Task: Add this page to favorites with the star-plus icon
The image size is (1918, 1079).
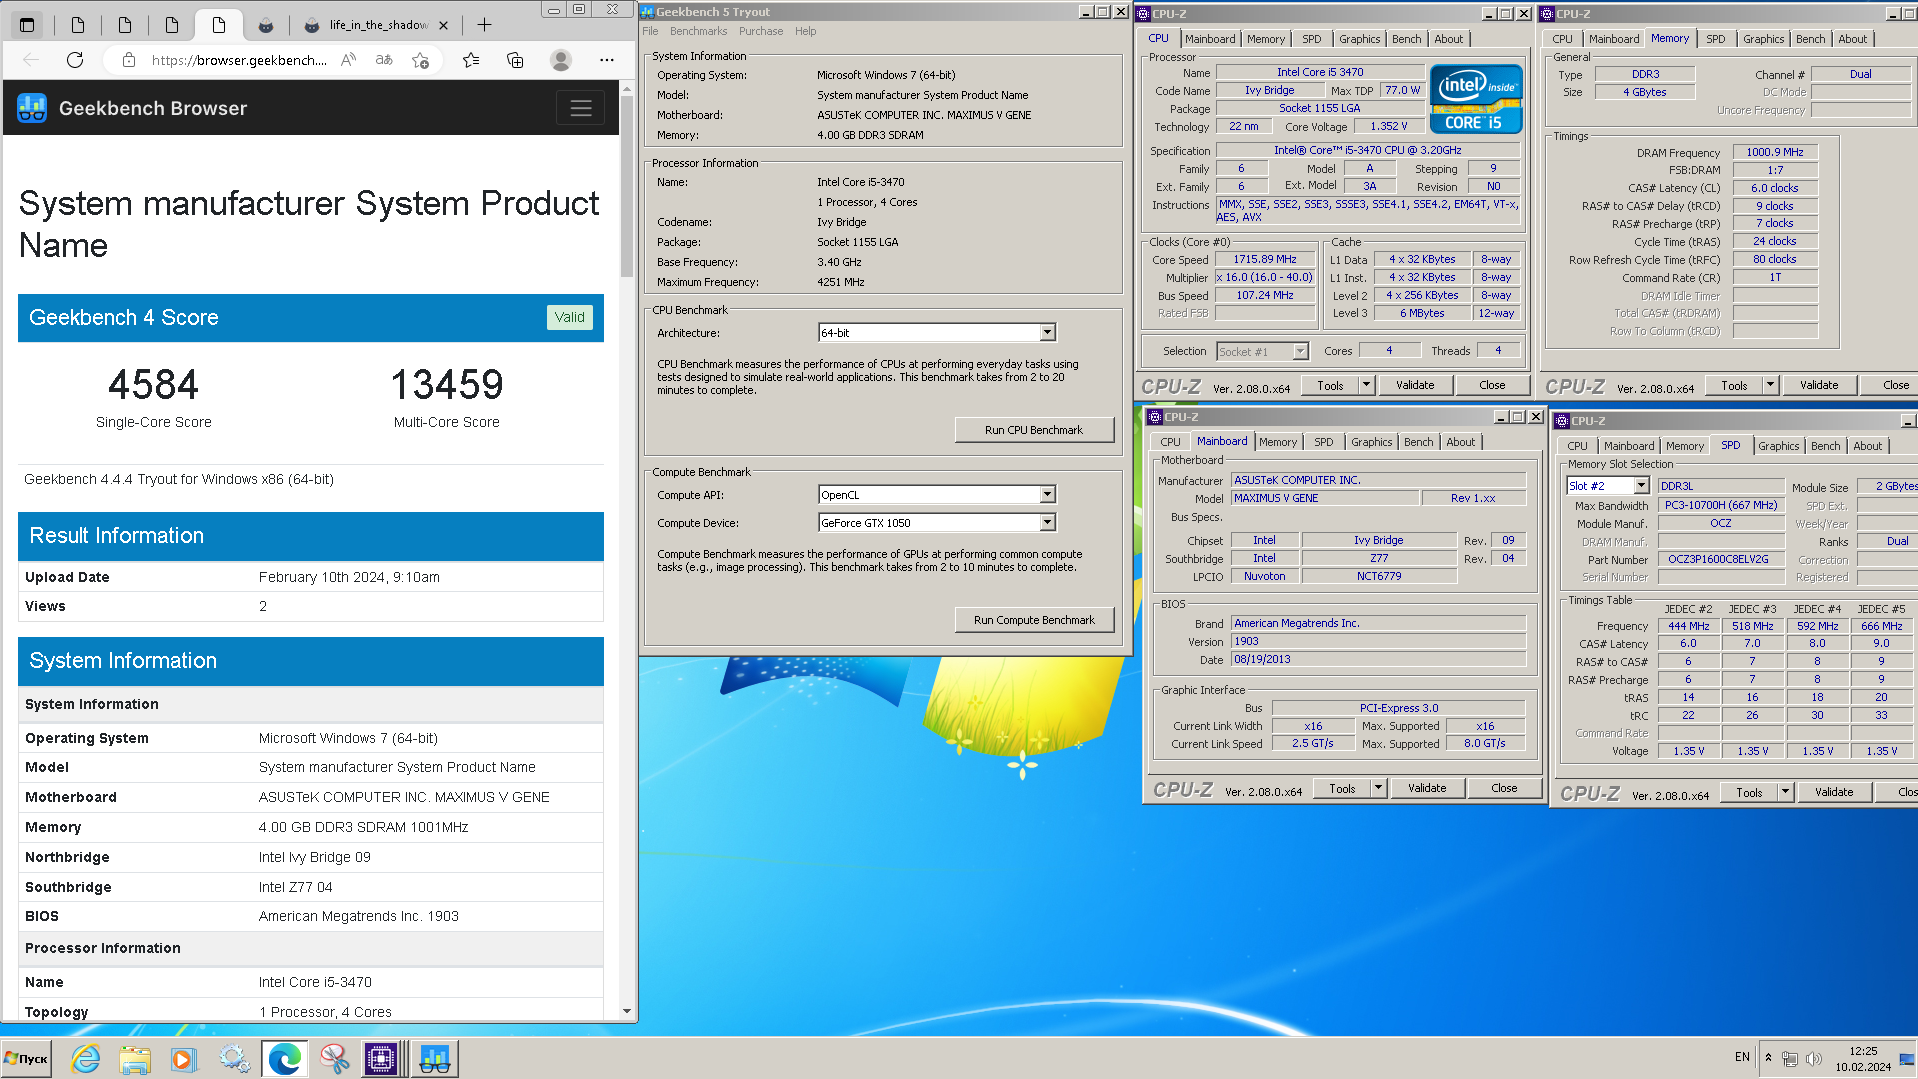Action: [421, 60]
